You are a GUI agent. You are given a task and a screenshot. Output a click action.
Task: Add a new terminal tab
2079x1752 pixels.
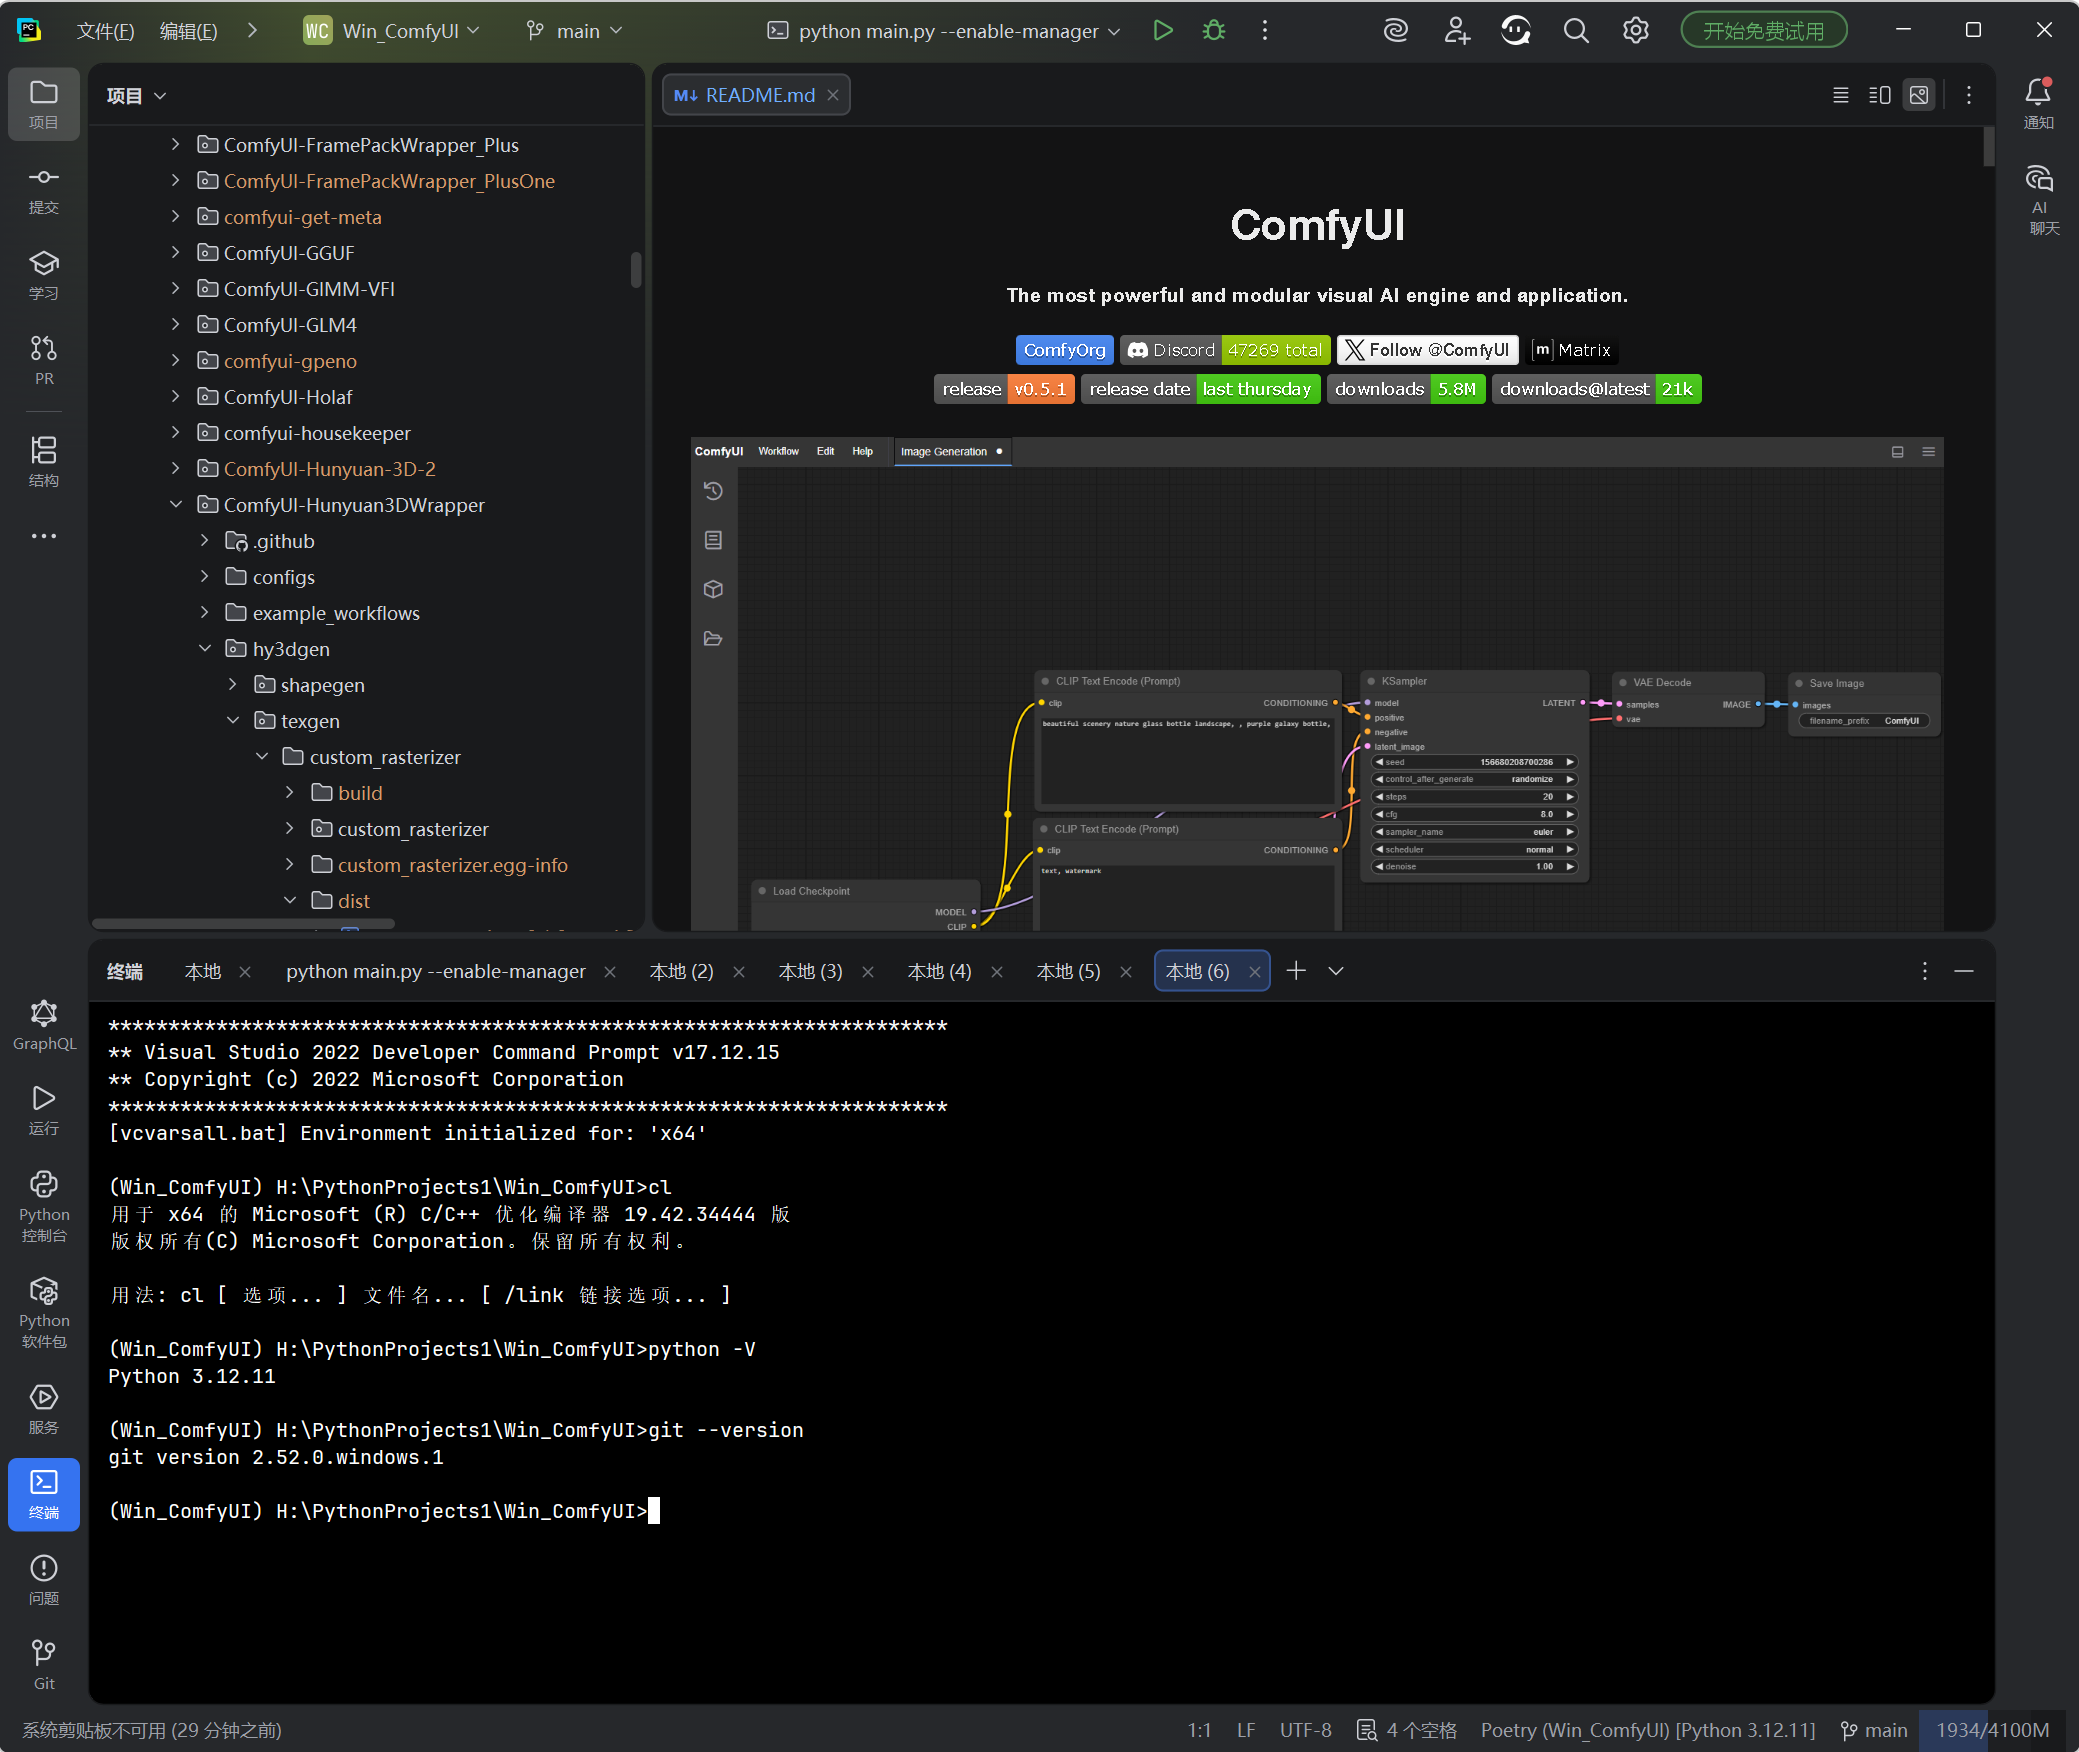click(x=1296, y=971)
